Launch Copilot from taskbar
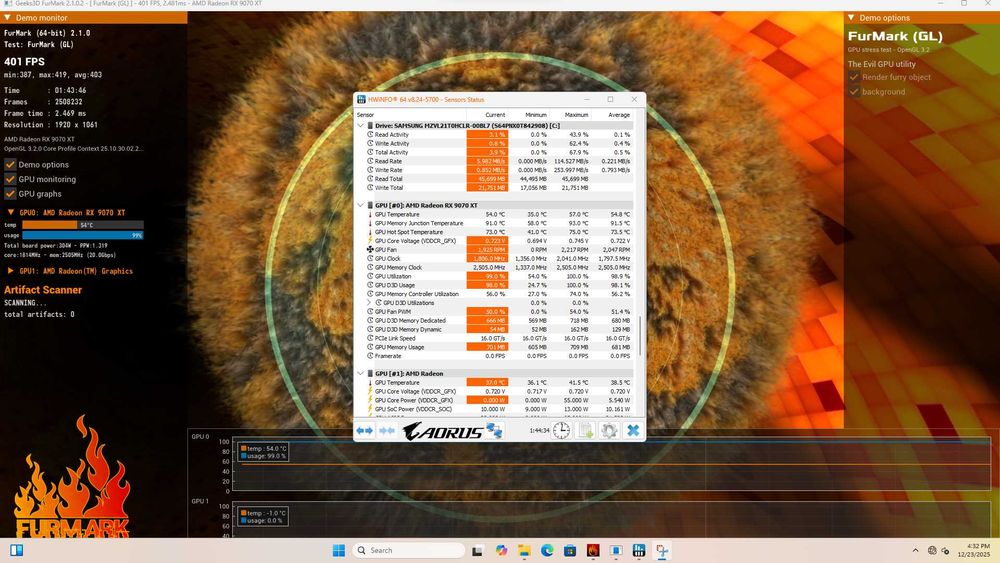This screenshot has height=563, width=1000. pos(501,550)
